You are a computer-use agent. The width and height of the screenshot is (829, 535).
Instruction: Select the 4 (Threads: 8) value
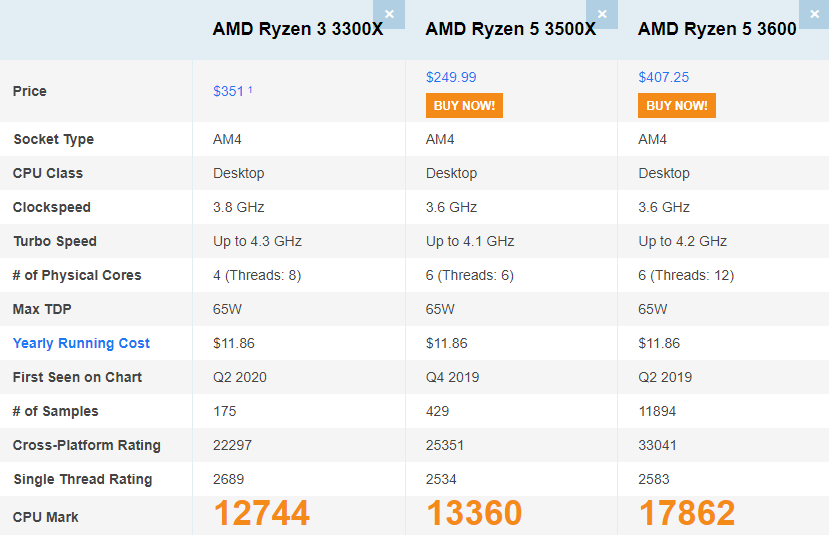pyautogui.click(x=257, y=275)
